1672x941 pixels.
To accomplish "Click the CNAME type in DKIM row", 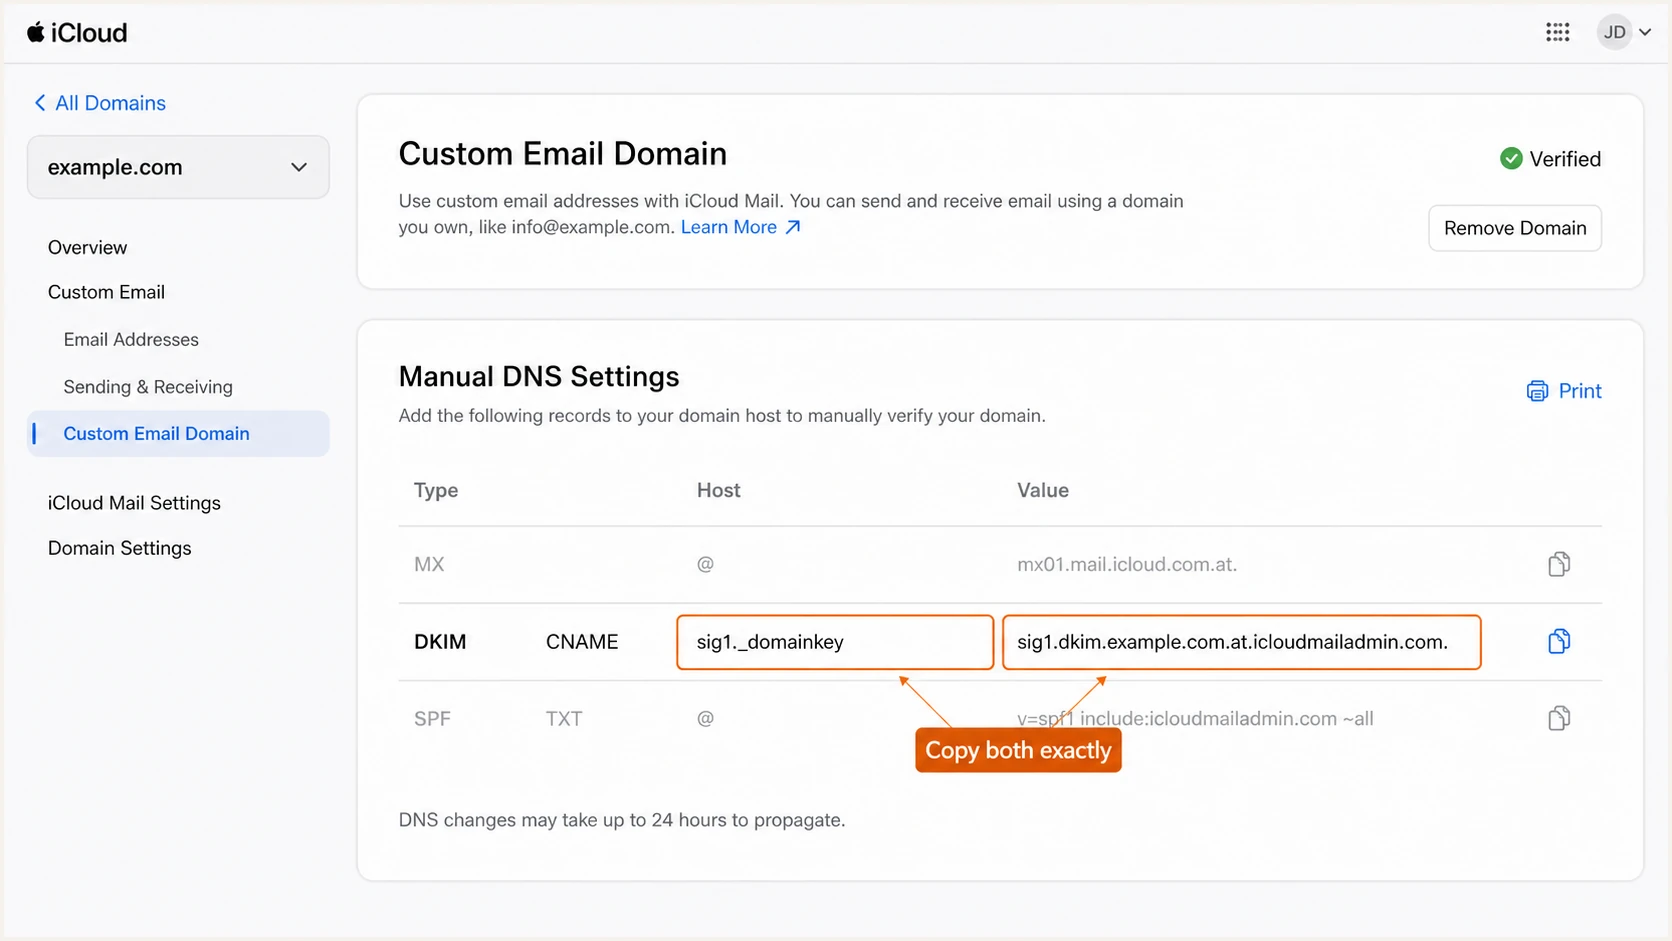I will pos(582,642).
